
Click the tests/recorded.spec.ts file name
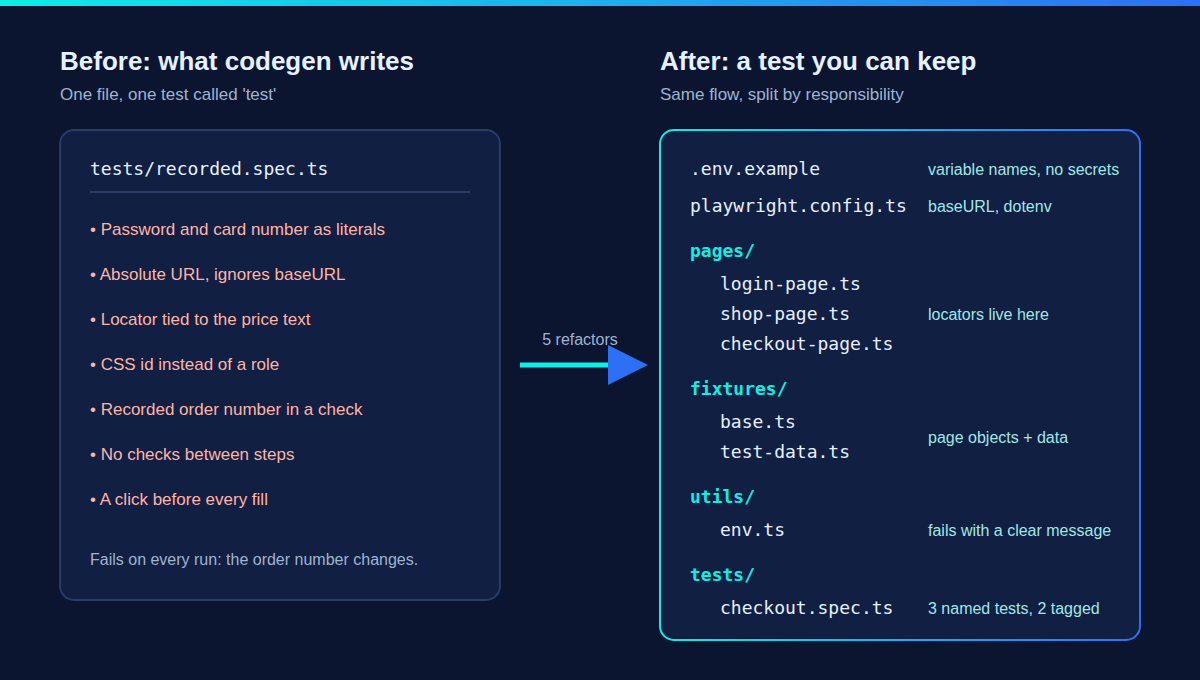(x=209, y=168)
